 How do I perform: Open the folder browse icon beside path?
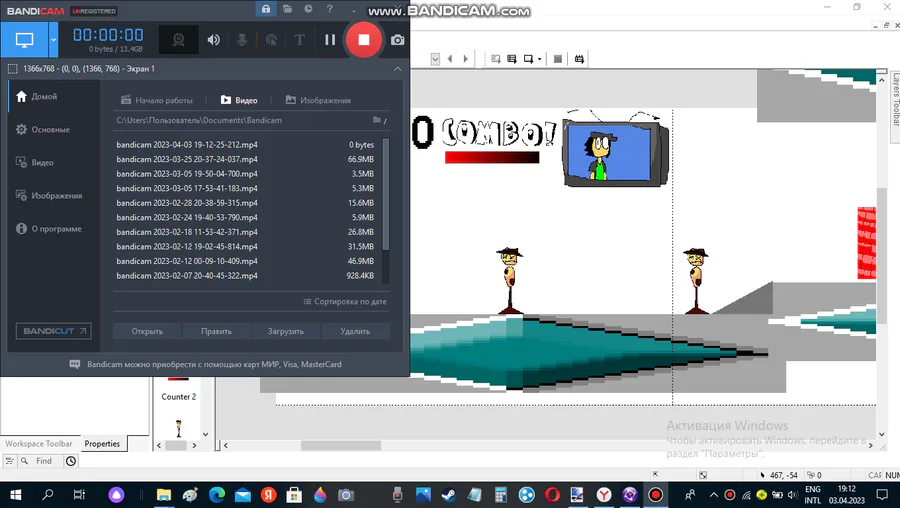click(377, 120)
